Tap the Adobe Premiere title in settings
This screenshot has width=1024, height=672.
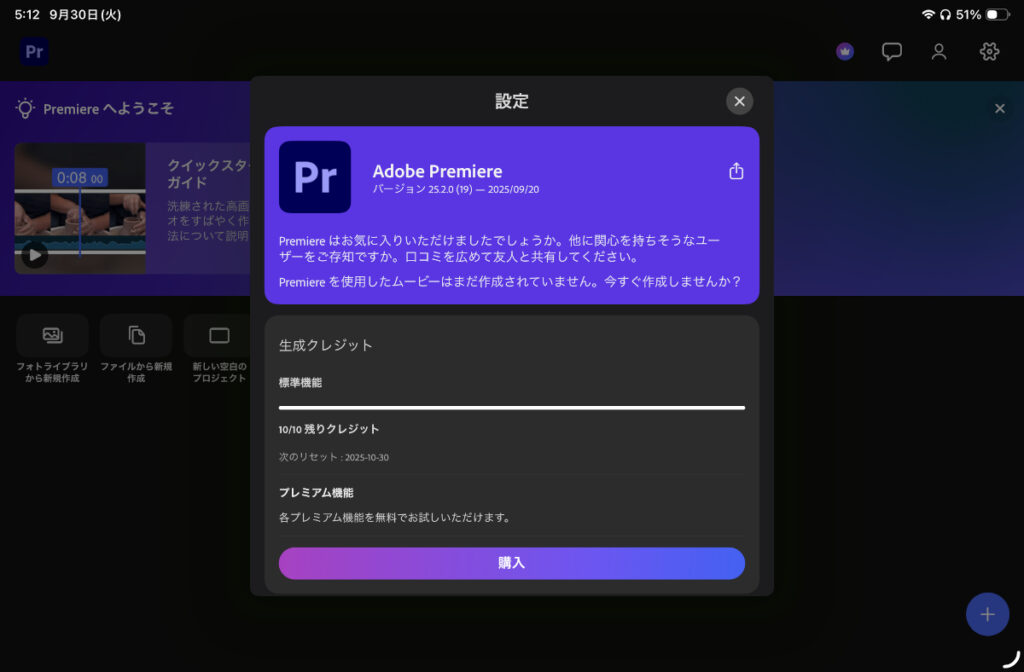coord(438,171)
